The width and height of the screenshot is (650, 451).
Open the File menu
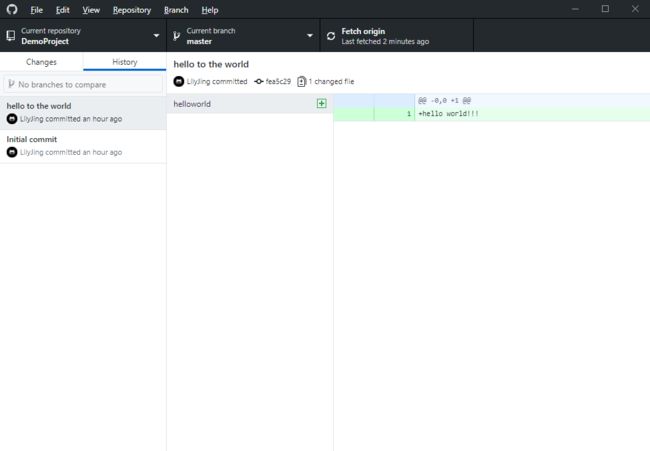click(x=36, y=10)
